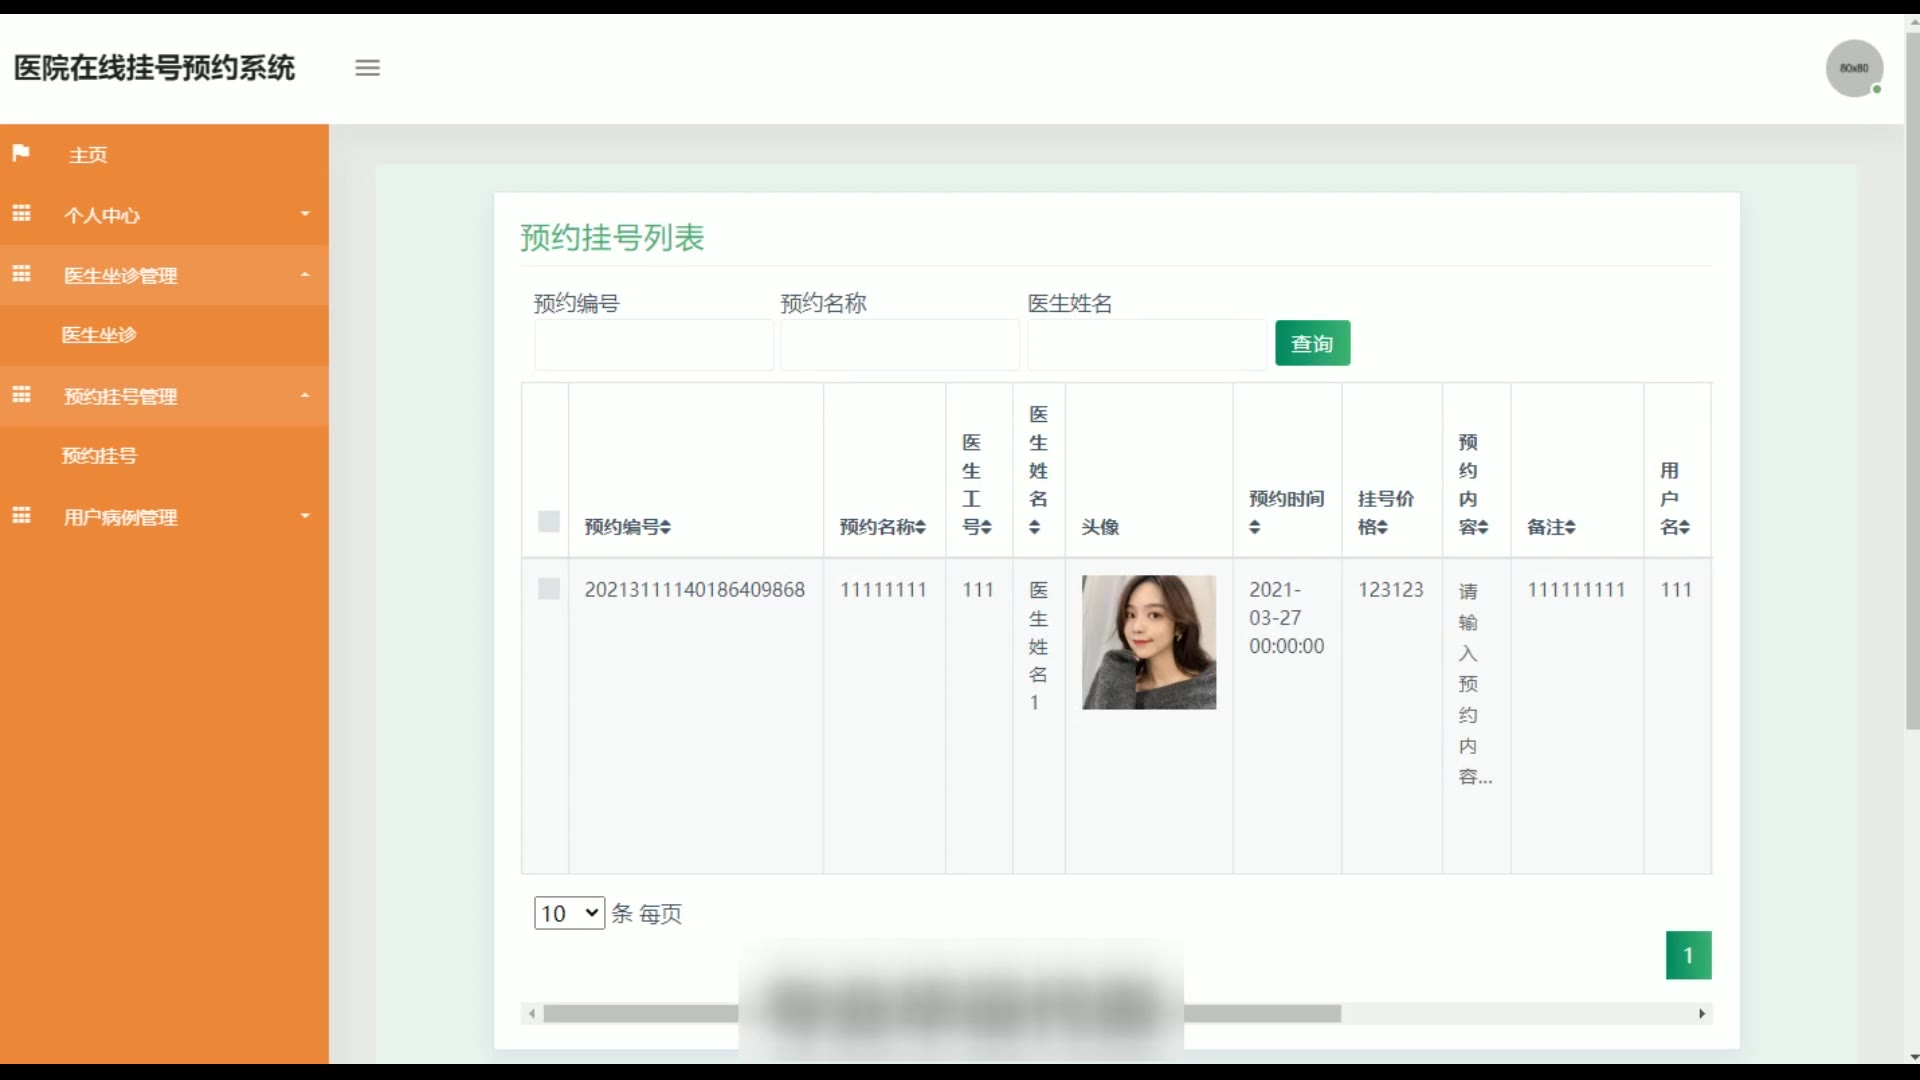Open the user avatar in top right
This screenshot has width=1920, height=1080.
click(1854, 68)
